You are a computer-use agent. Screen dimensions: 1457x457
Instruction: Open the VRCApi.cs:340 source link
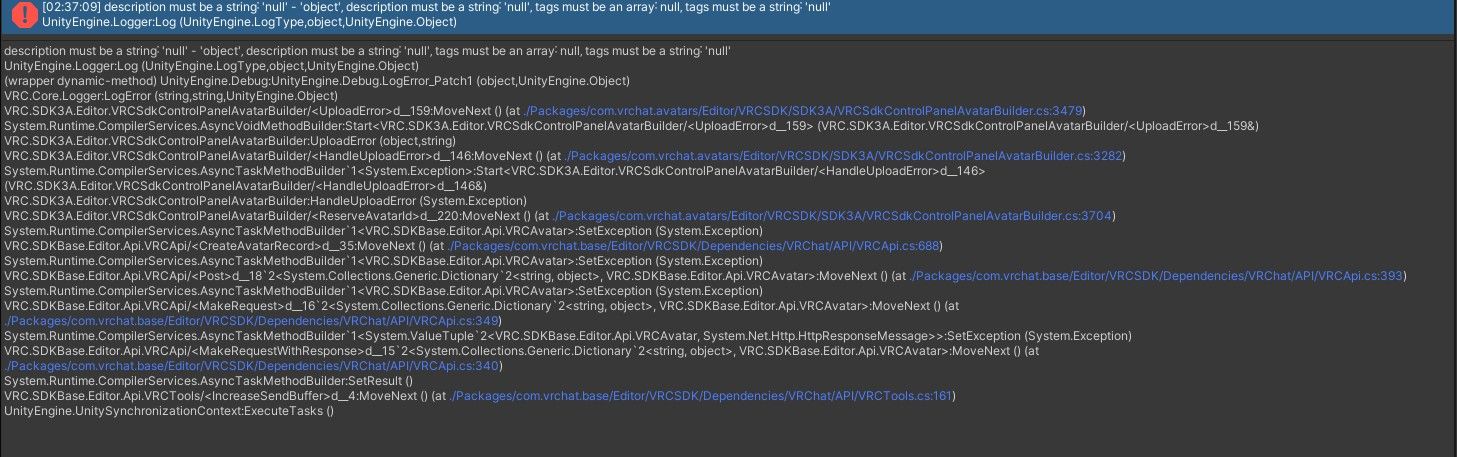(252, 366)
